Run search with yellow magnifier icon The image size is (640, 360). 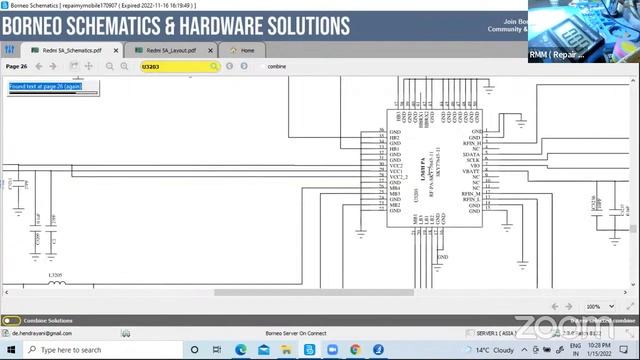[214, 66]
